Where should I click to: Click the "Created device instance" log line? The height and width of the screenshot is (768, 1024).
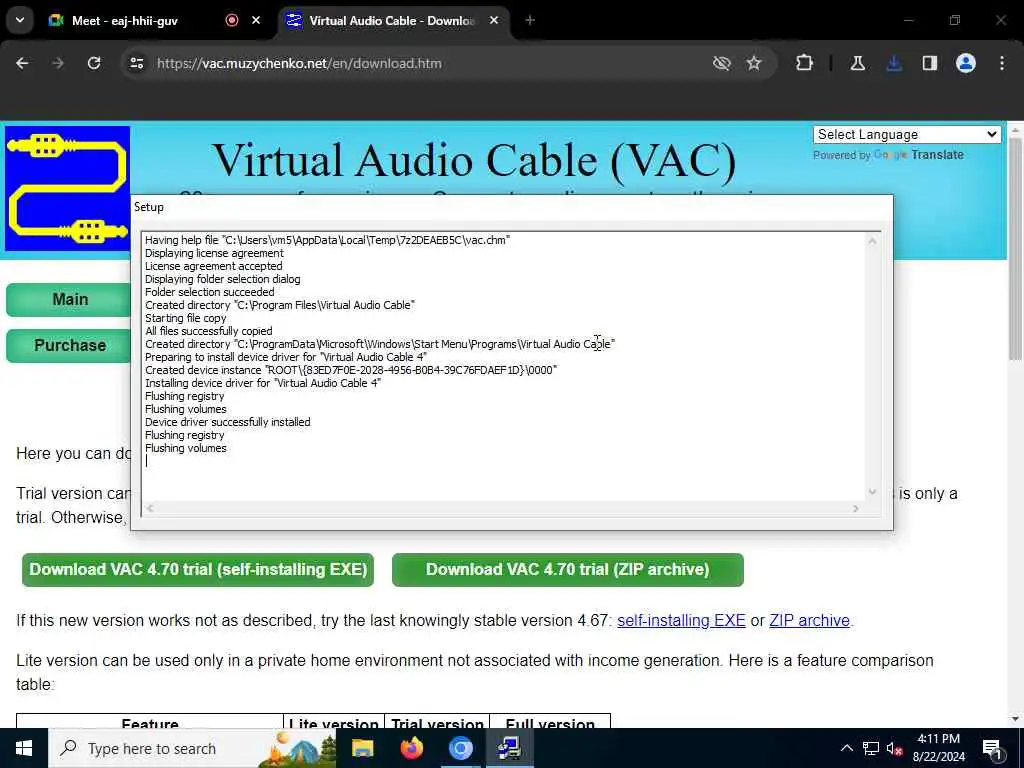pyautogui.click(x=351, y=370)
